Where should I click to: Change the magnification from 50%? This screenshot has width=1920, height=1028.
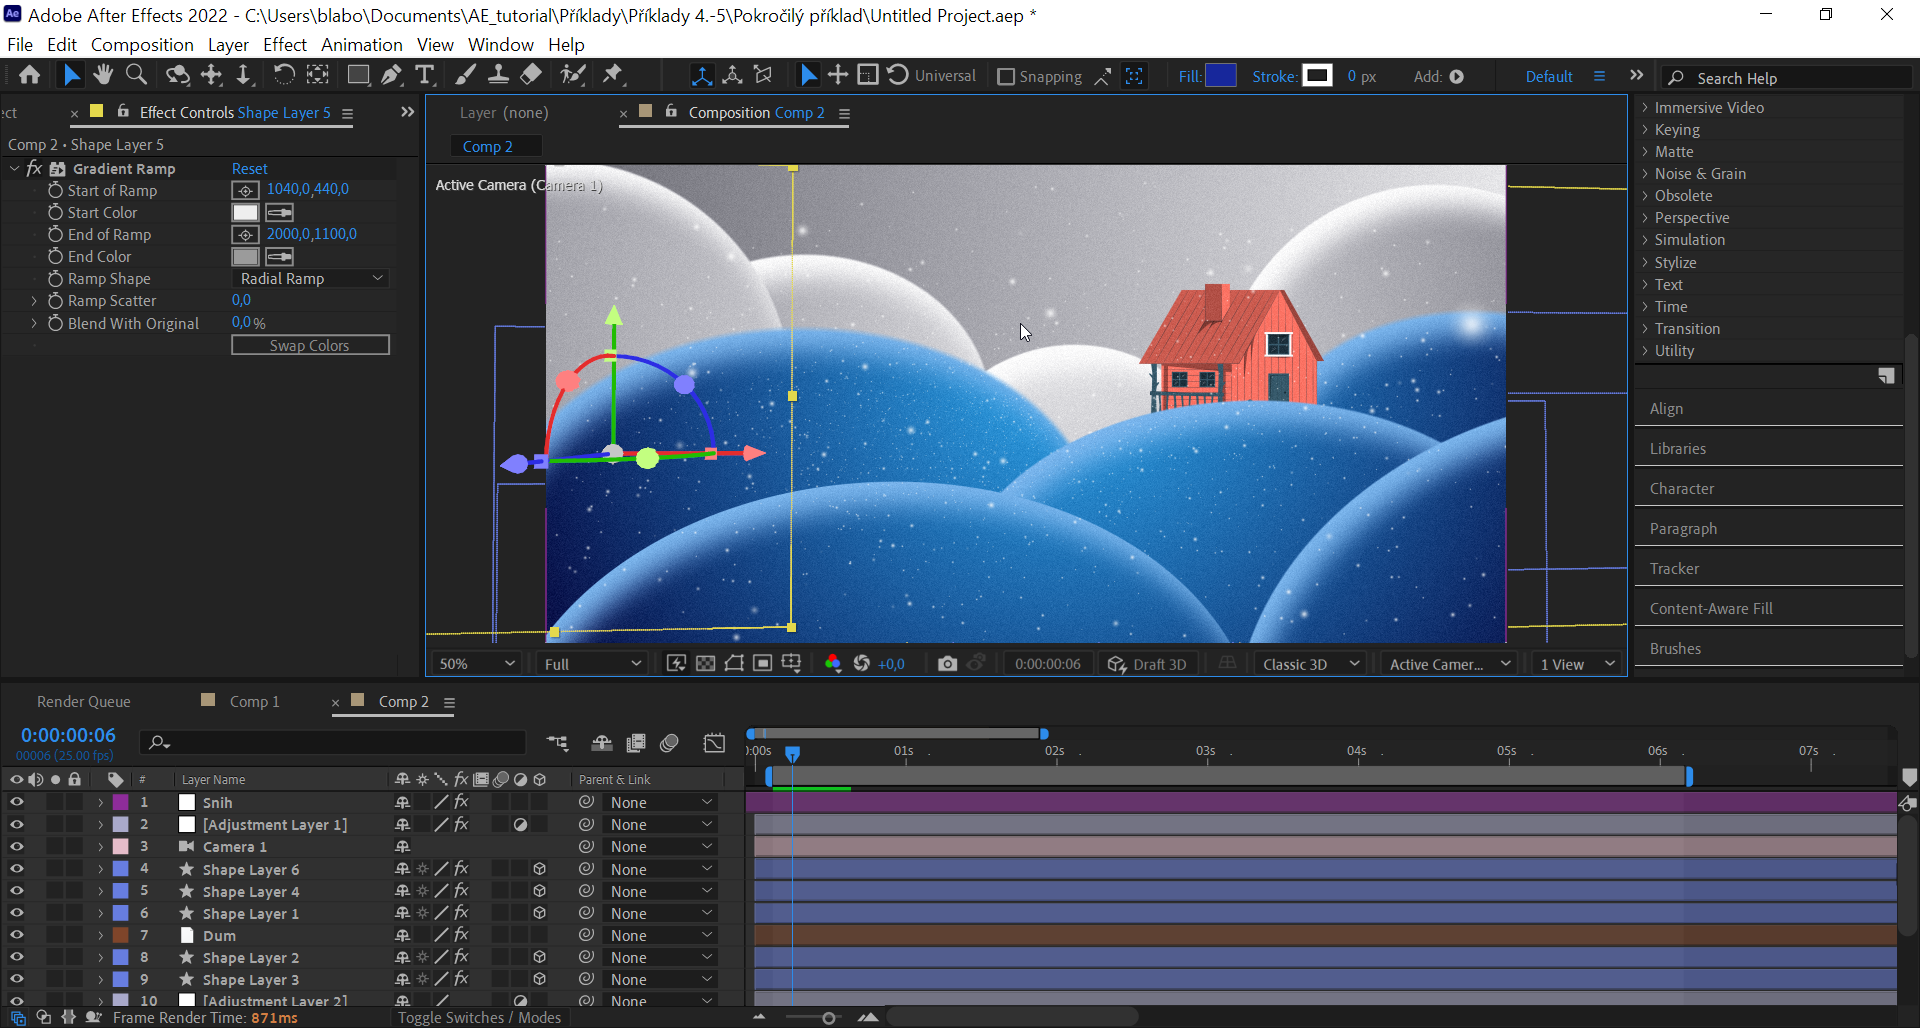click(x=475, y=663)
